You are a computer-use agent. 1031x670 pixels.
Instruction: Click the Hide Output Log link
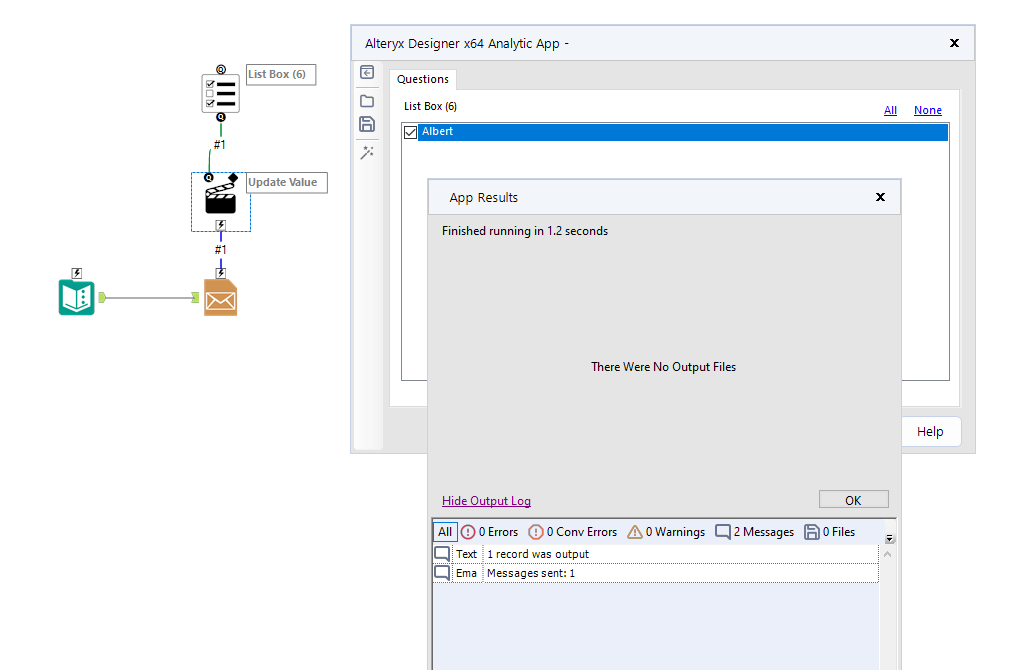[485, 499]
